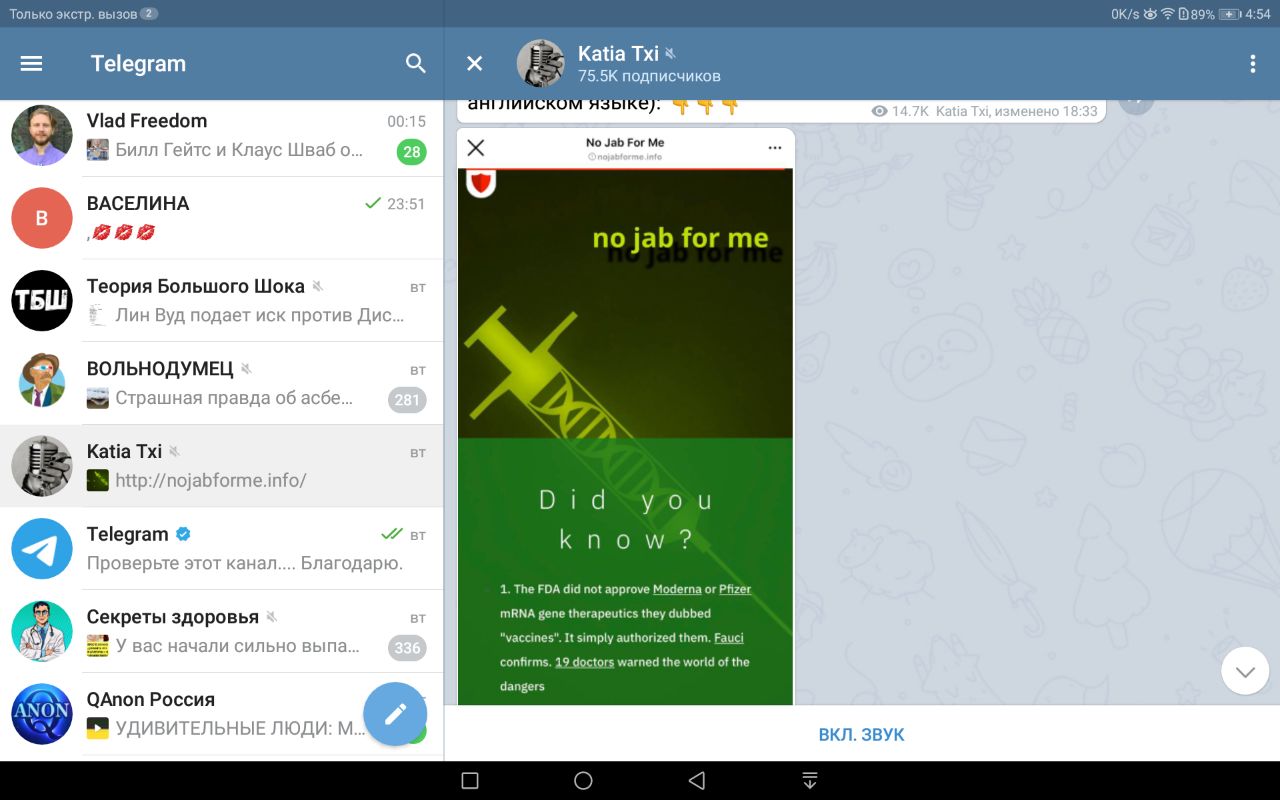Tap Telegram blue paper-plane avatar
Screen dimensions: 1280x800
coord(42,549)
